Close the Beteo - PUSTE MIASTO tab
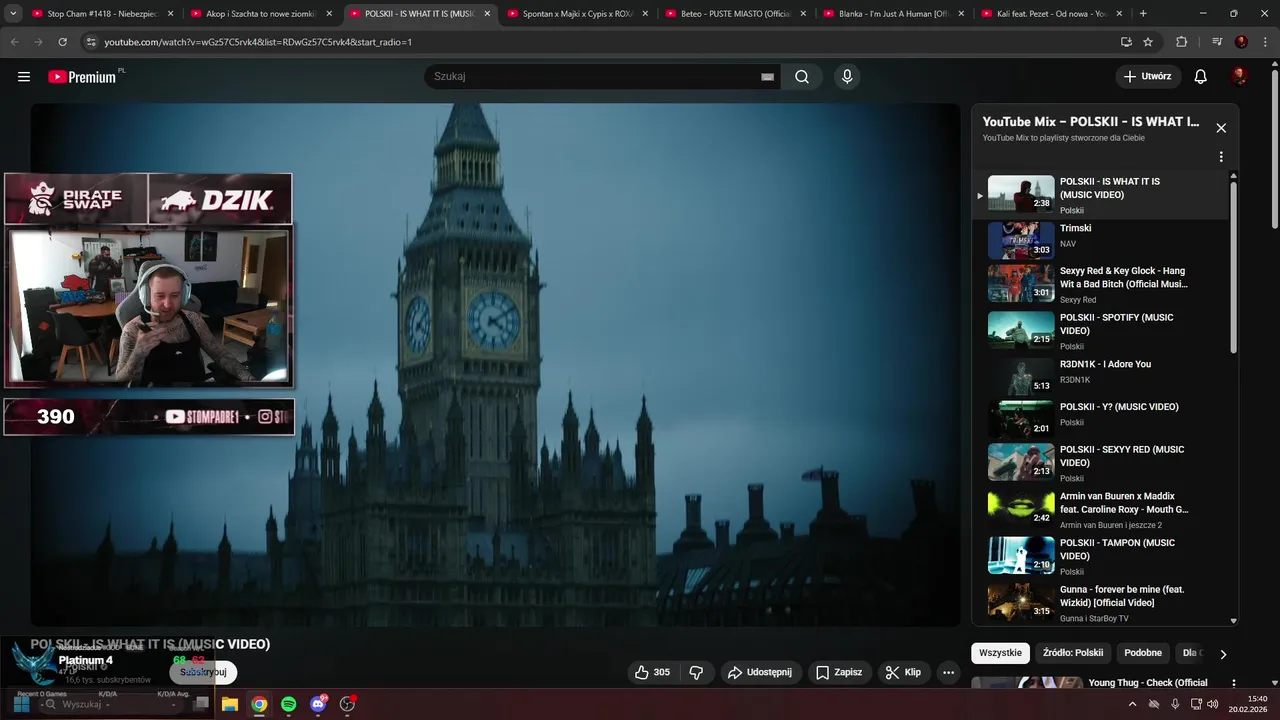Viewport: 1280px width, 720px height. click(x=803, y=14)
